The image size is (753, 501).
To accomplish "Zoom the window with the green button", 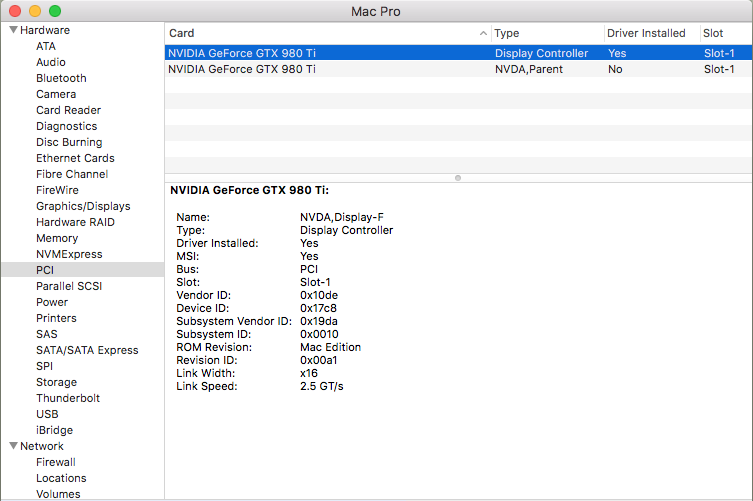I will tap(55, 11).
